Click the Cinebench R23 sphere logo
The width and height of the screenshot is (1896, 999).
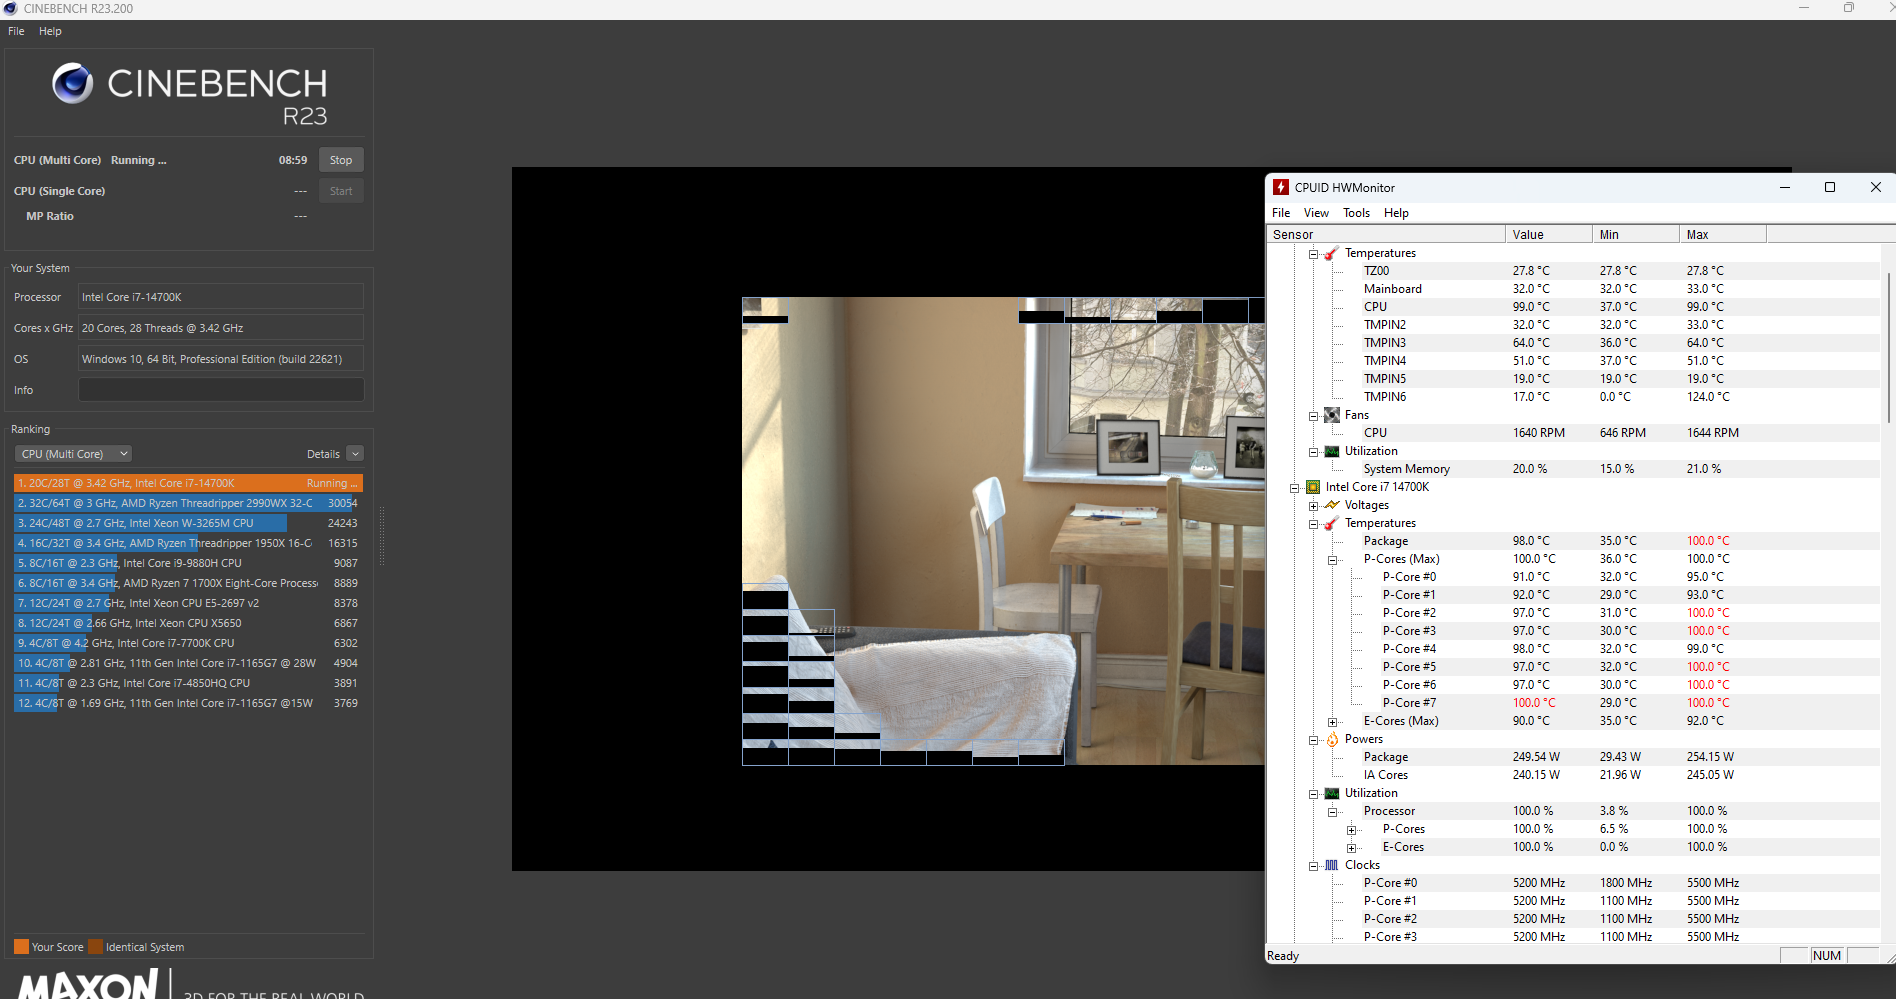click(x=73, y=83)
